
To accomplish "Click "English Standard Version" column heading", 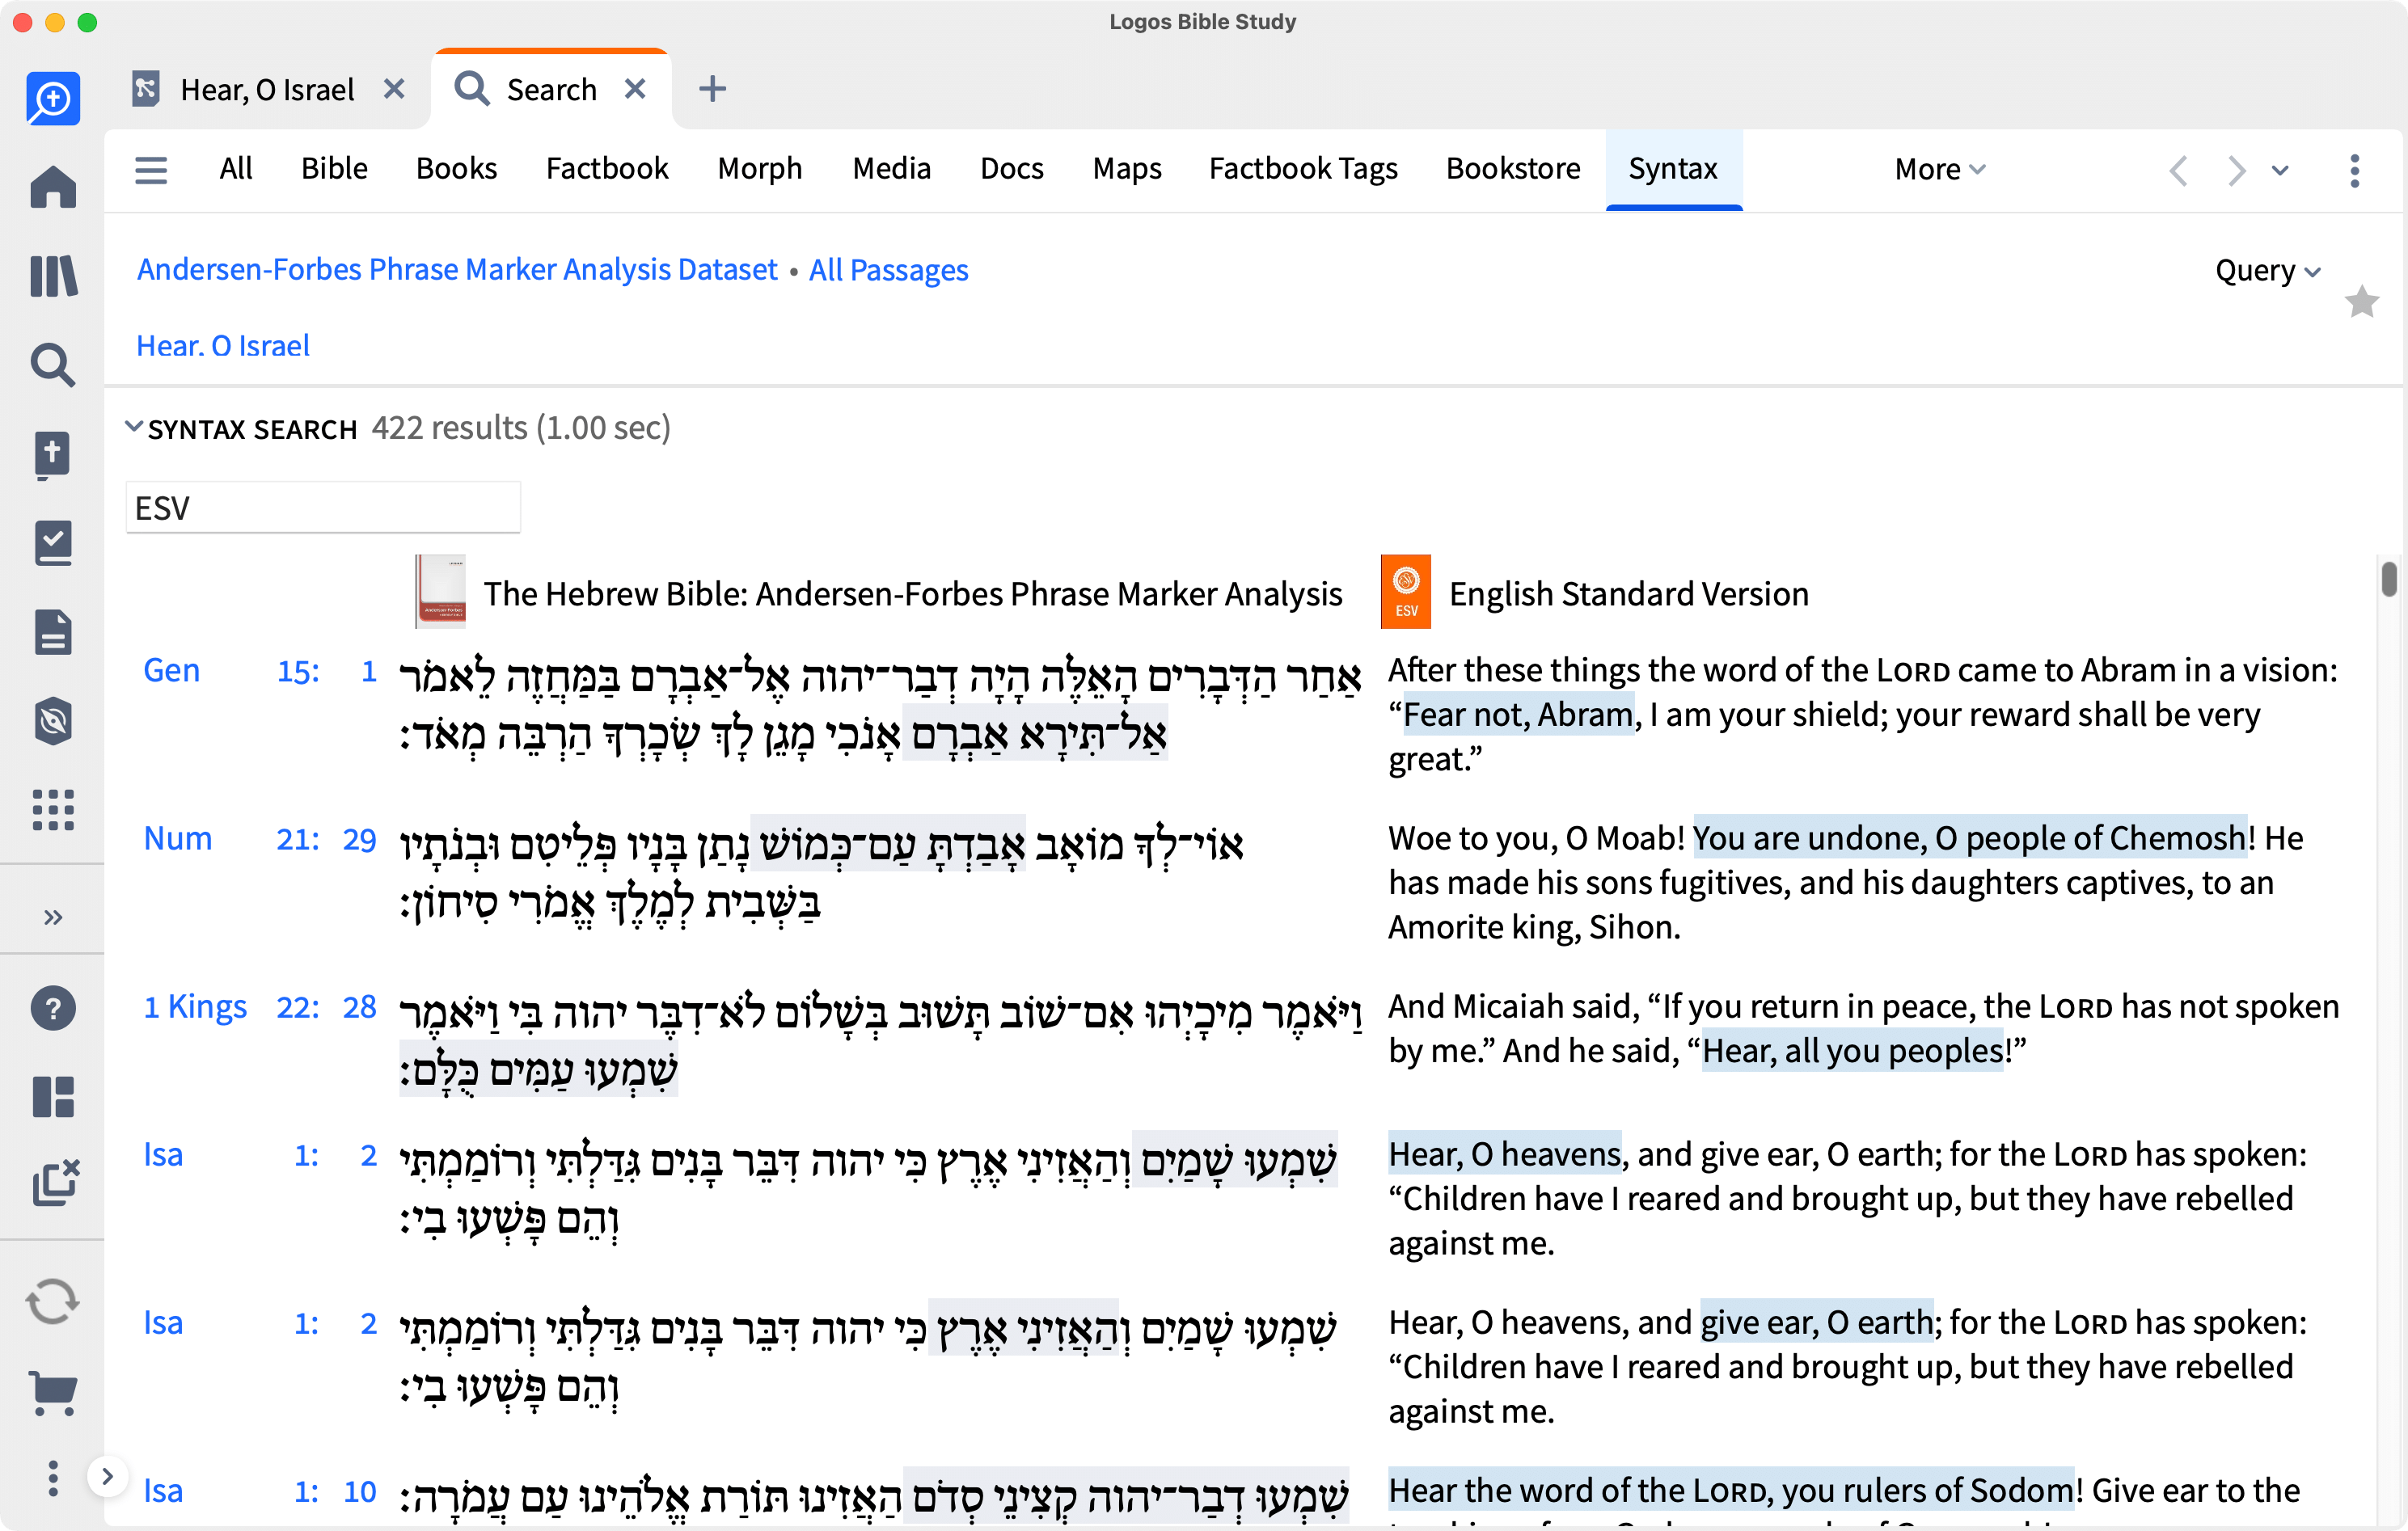I will [1628, 594].
